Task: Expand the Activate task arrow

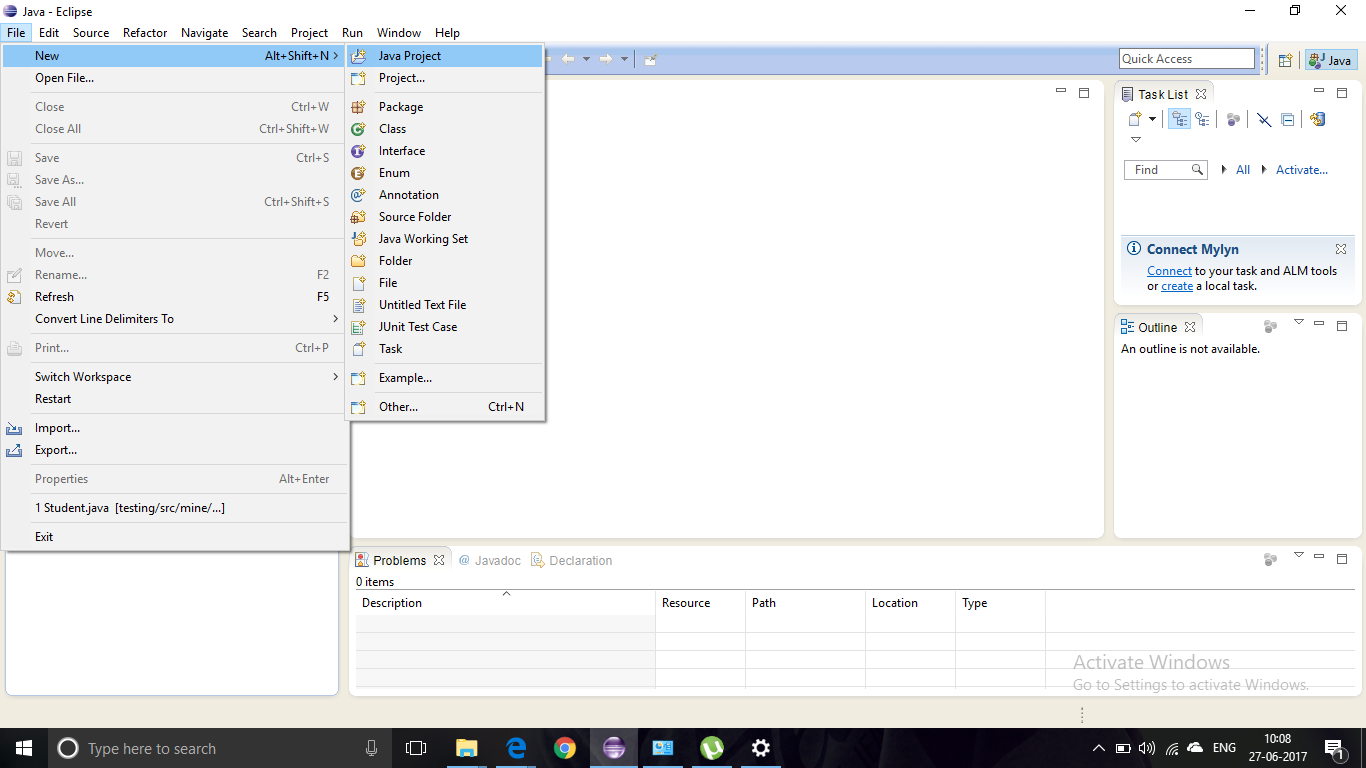Action: point(1264,170)
